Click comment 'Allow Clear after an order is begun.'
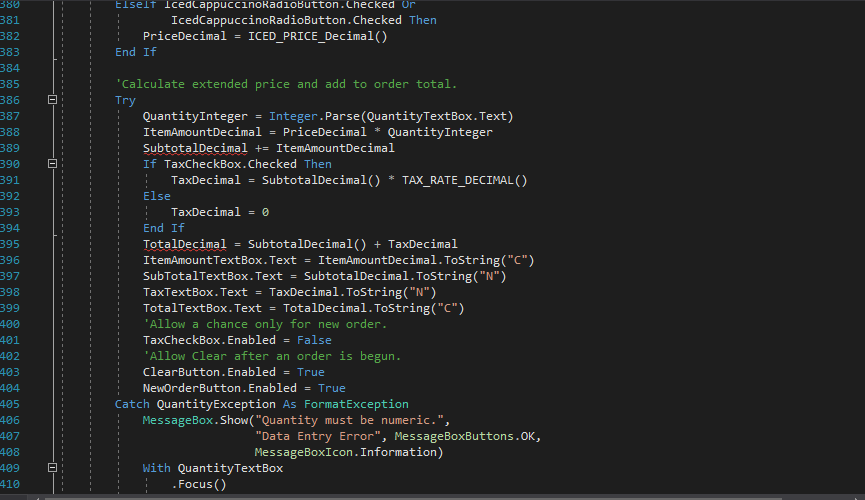The width and height of the screenshot is (865, 500). [x=272, y=357]
